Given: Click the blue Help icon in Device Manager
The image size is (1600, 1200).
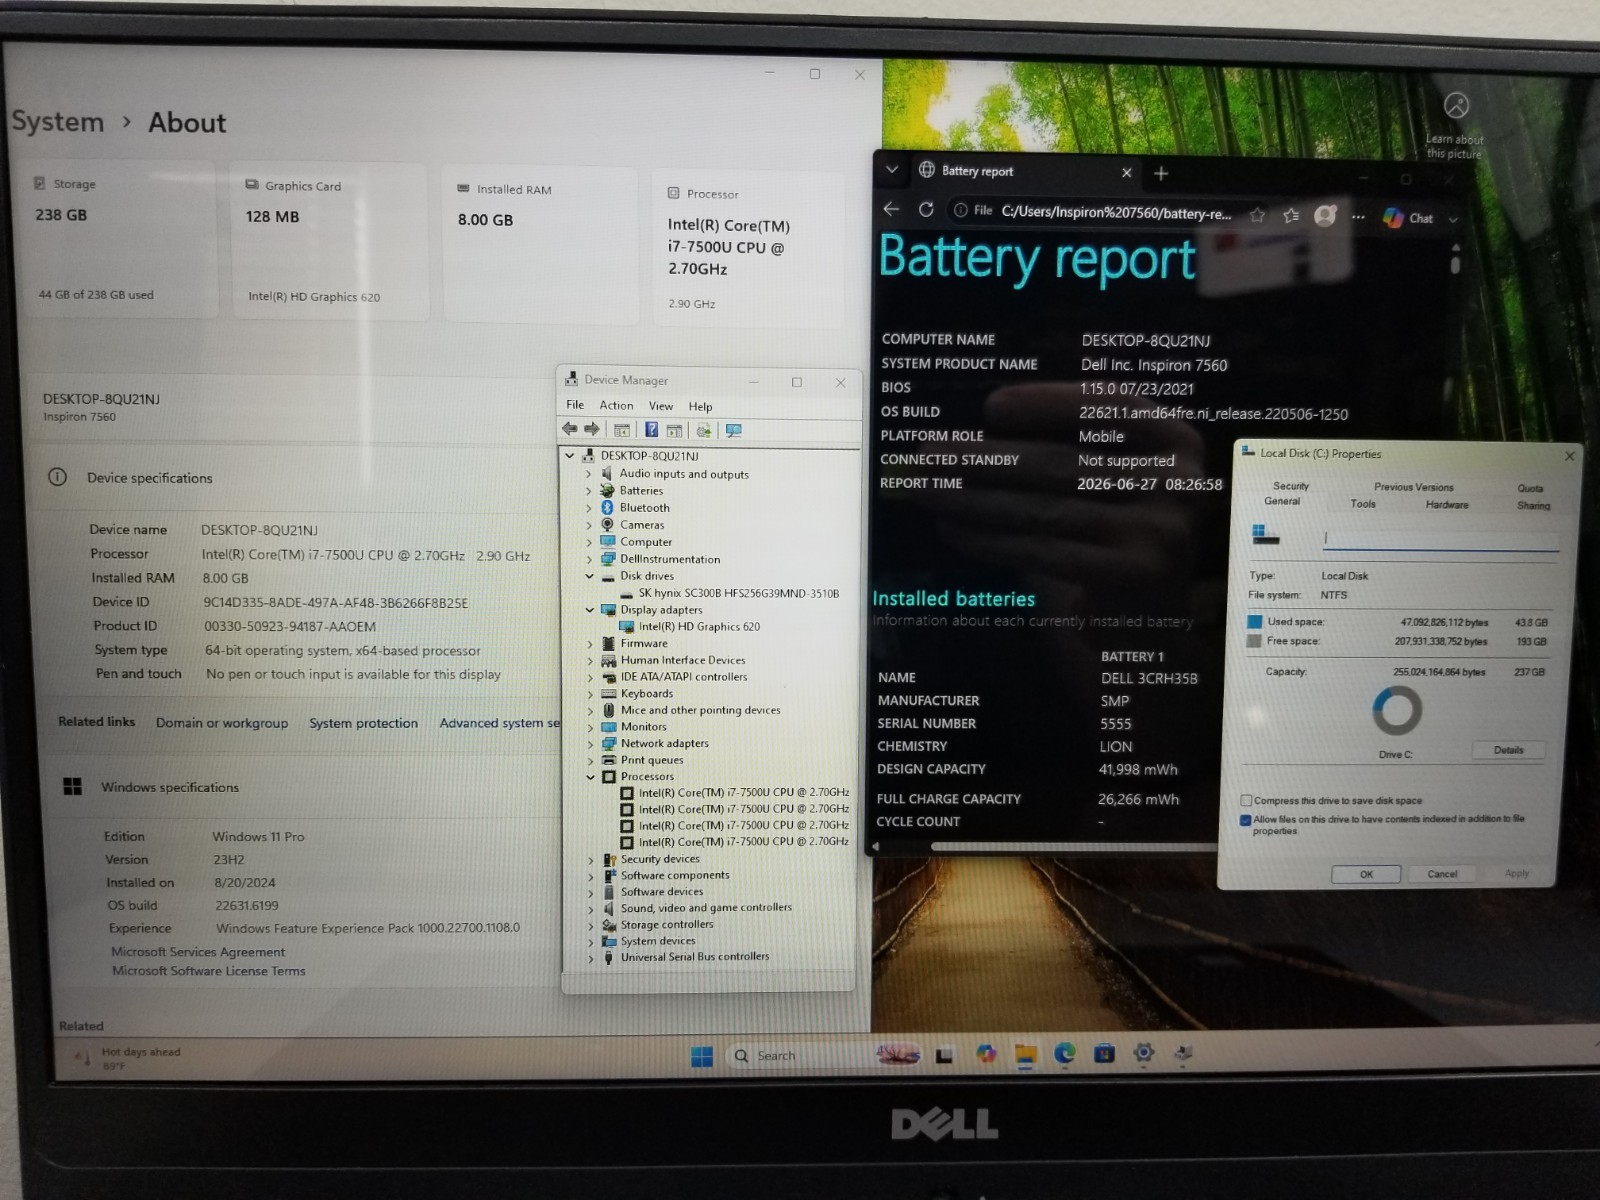Looking at the screenshot, I should tap(651, 430).
